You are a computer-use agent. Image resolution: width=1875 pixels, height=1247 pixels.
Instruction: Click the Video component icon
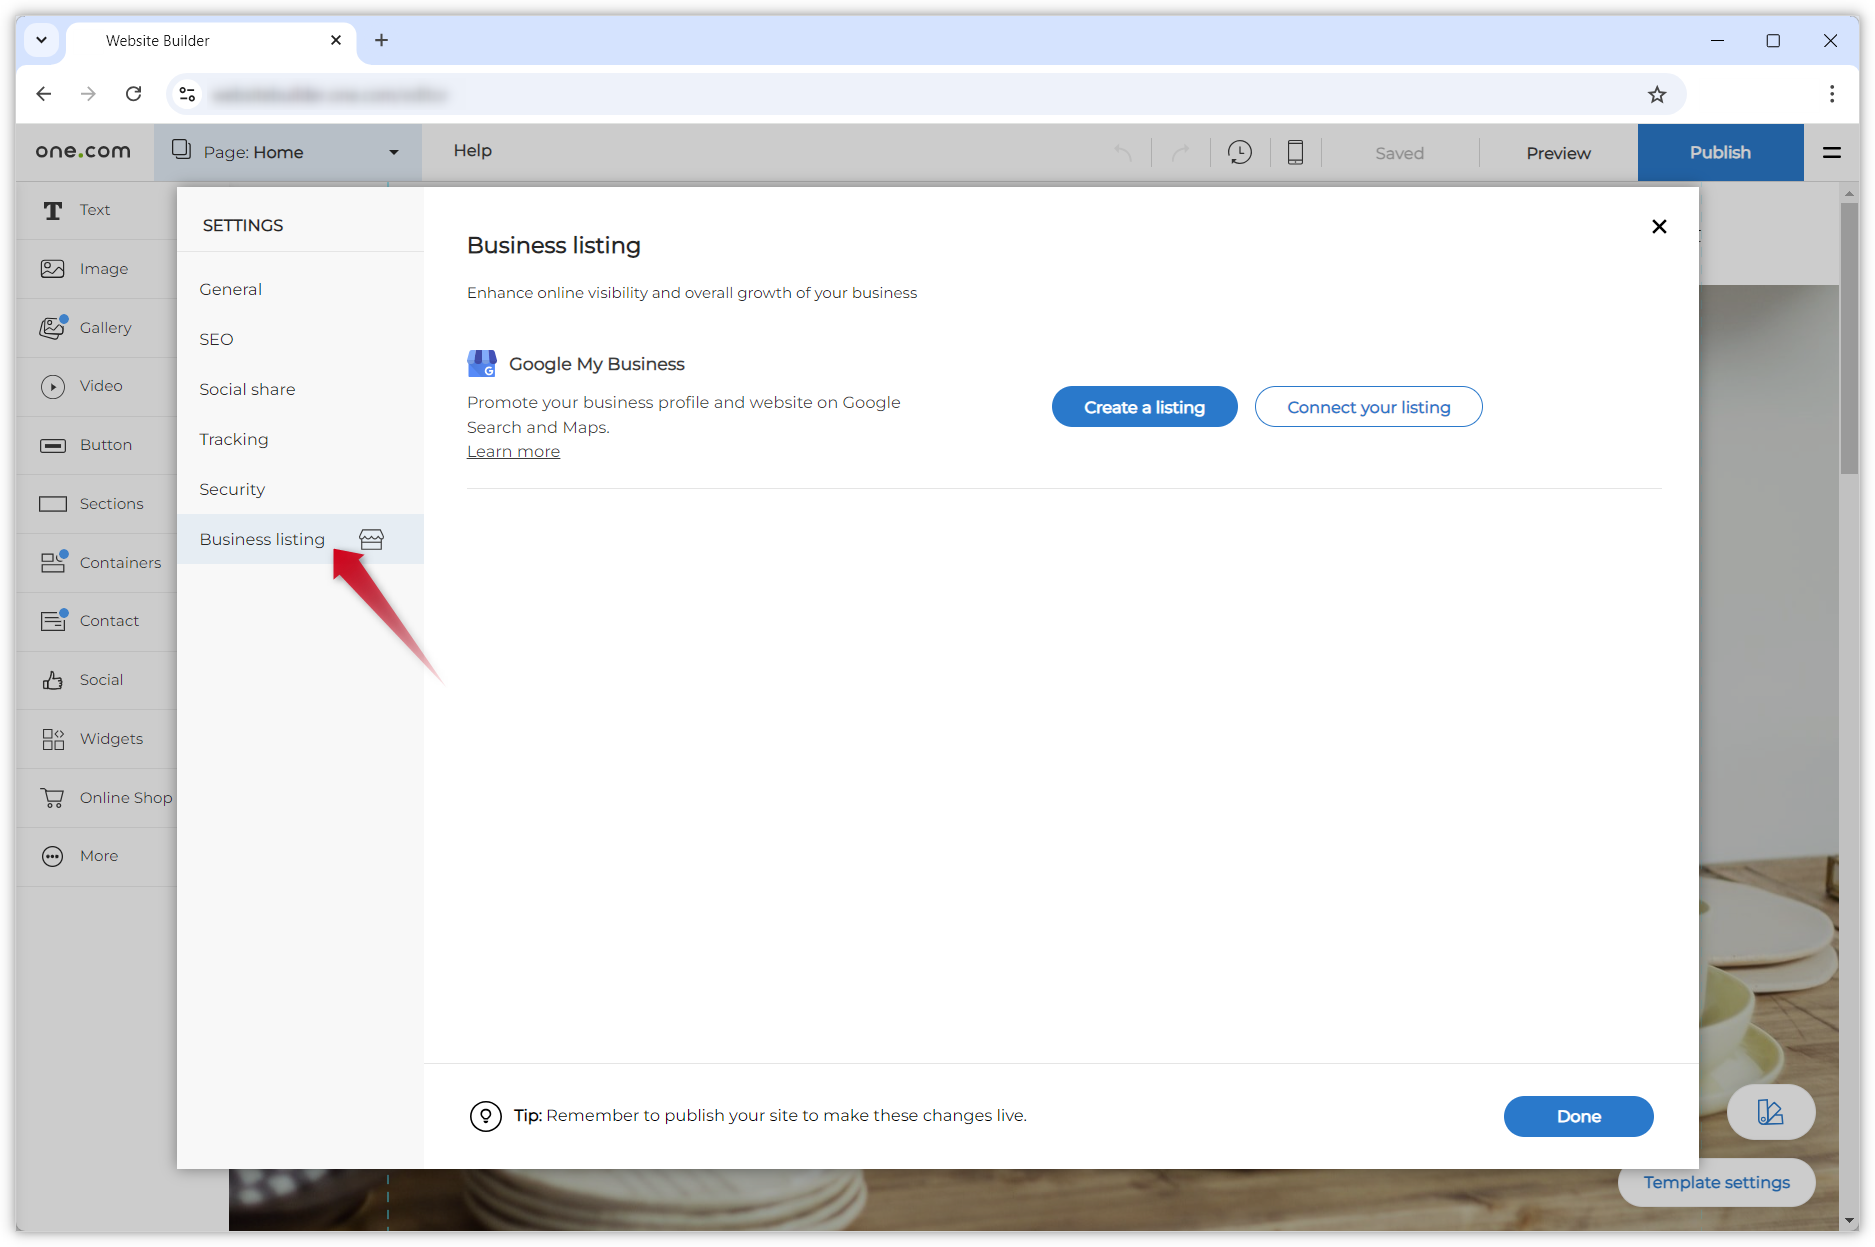(53, 387)
